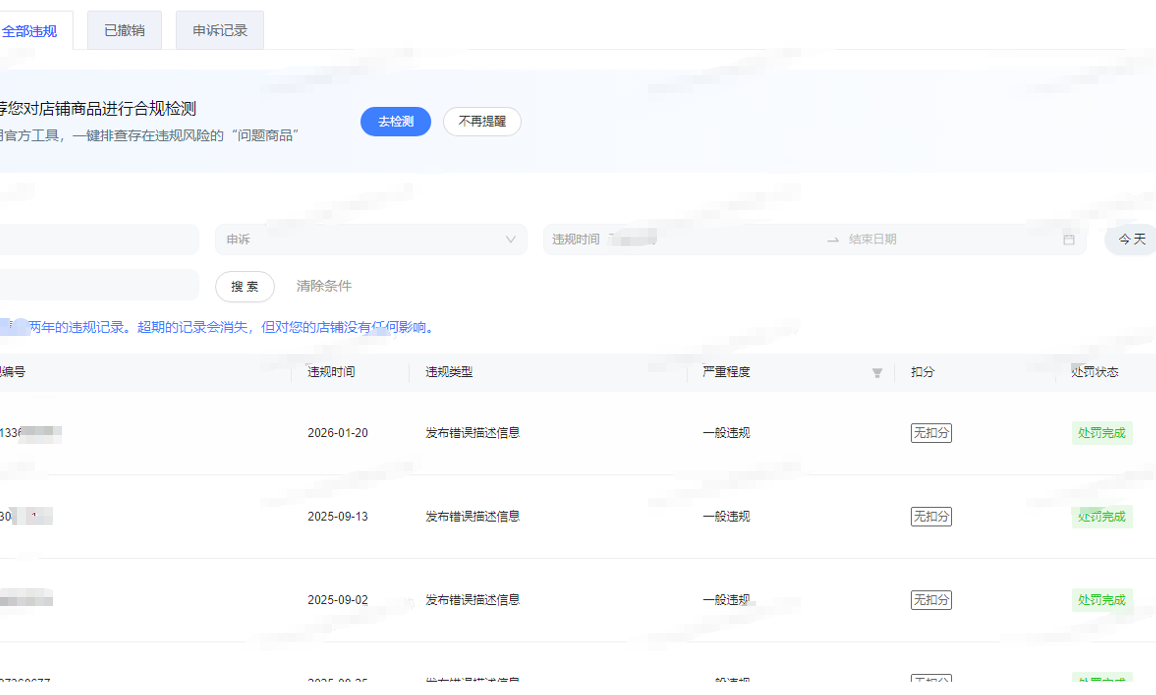
Task: Open the 已撤销 tab
Action: pyautogui.click(x=124, y=31)
